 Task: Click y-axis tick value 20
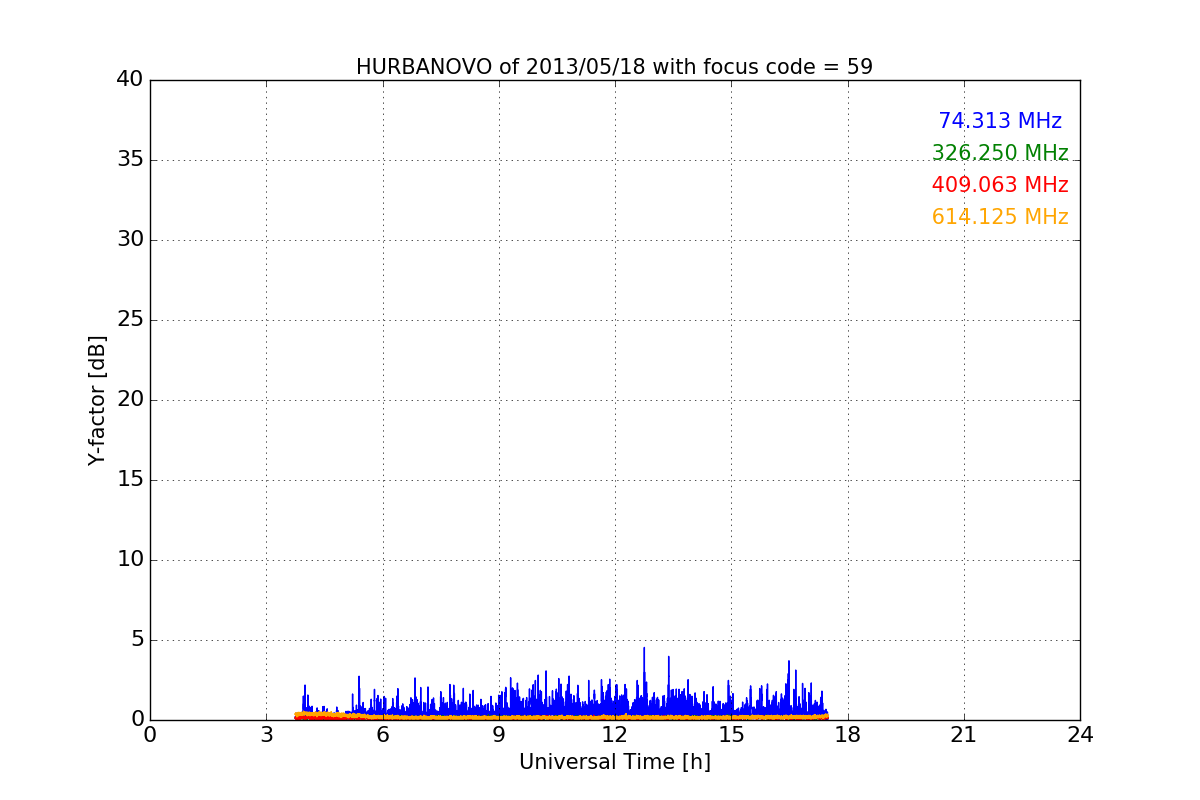pyautogui.click(x=130, y=399)
